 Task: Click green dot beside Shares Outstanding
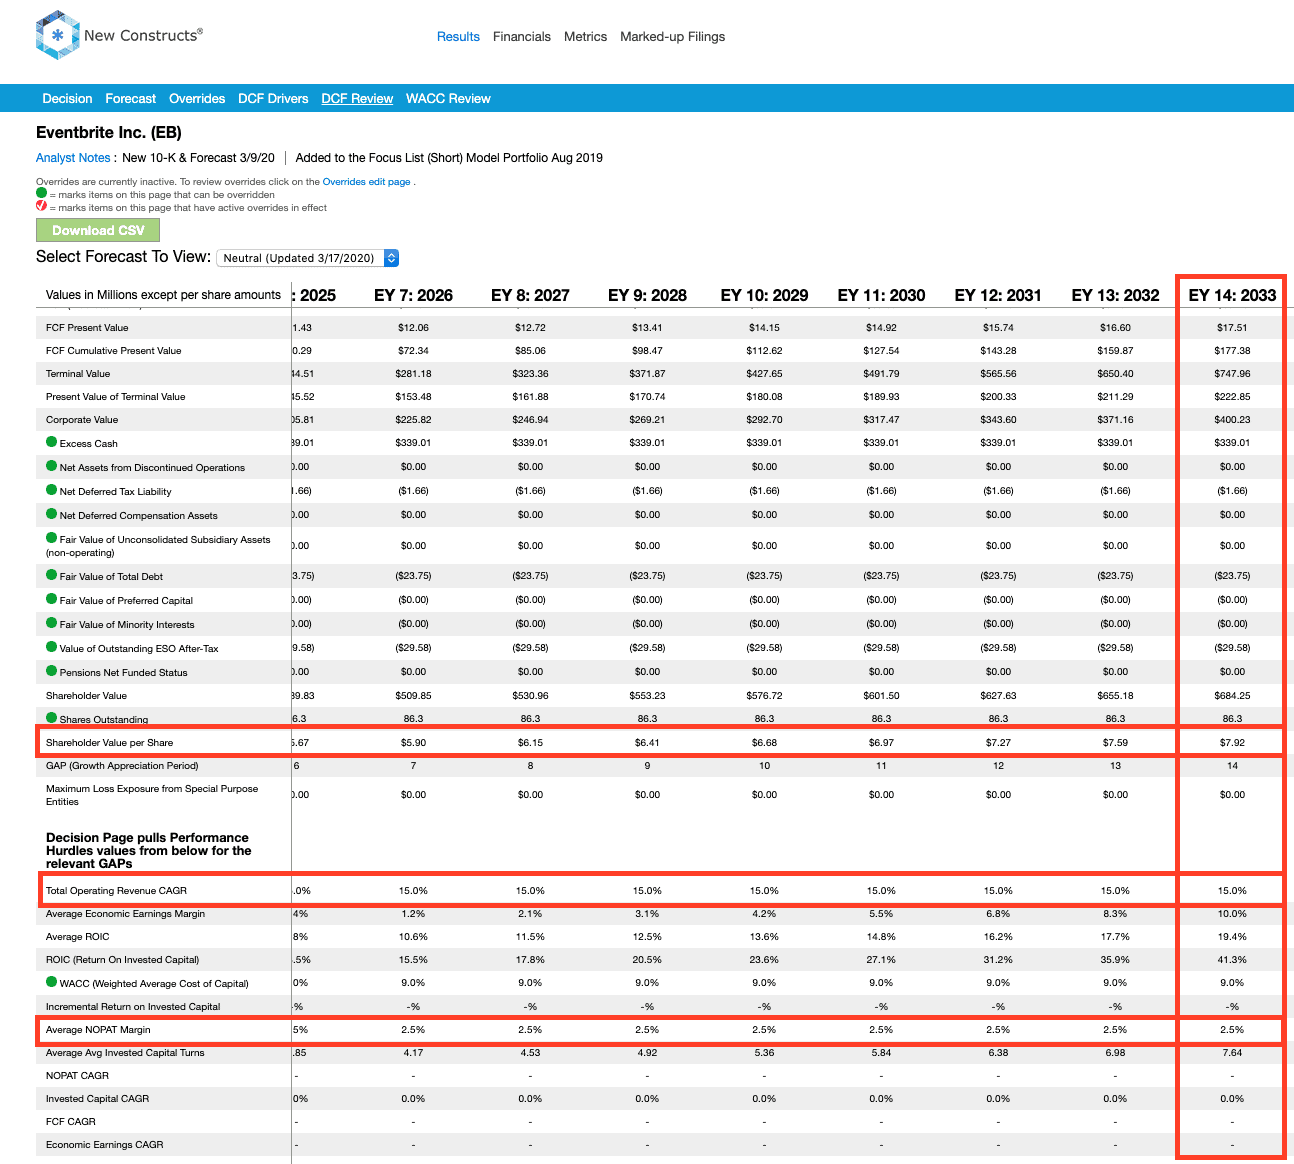52,718
